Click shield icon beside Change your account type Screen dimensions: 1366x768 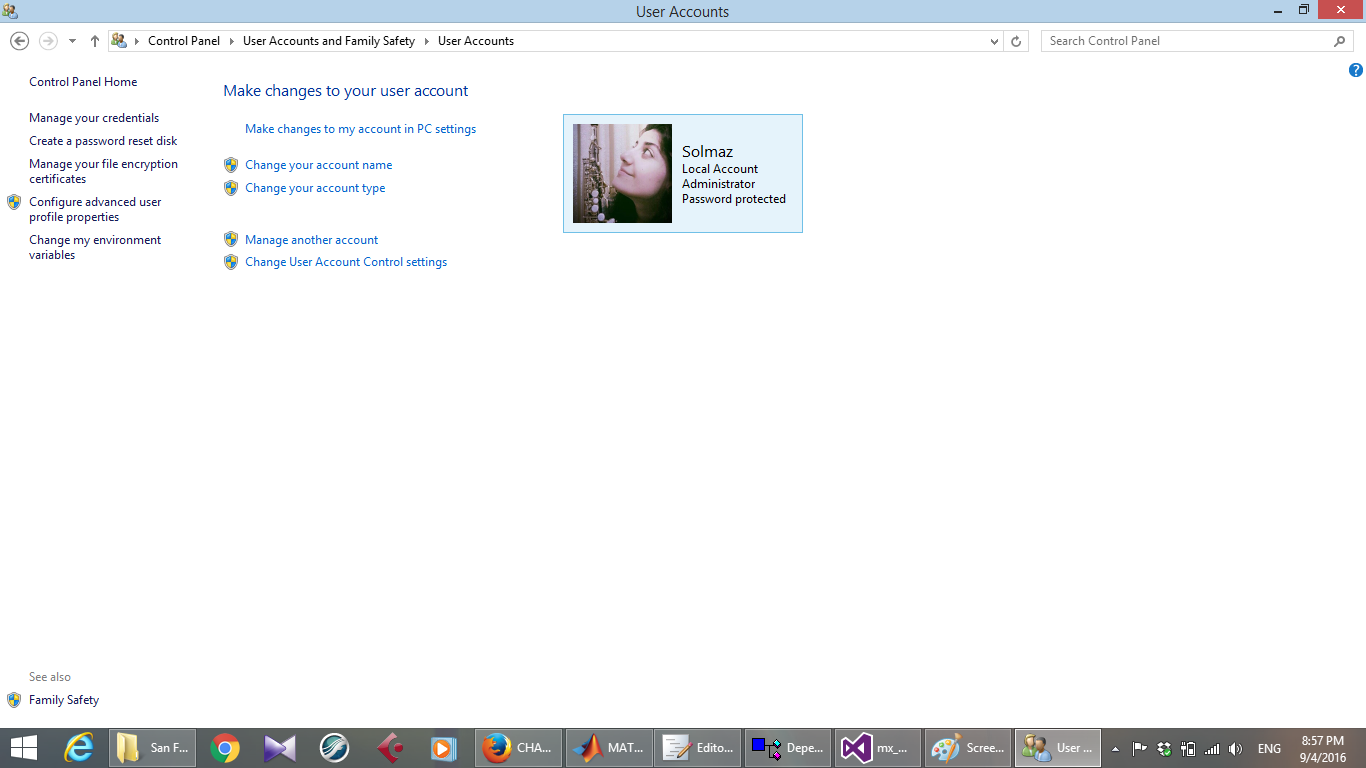(231, 188)
